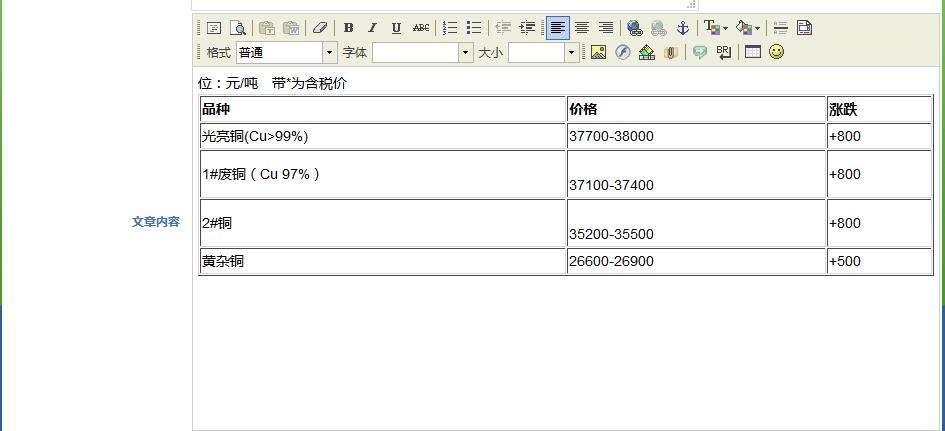The width and height of the screenshot is (945, 431).
Task: Select the 2#铜 cell
Action: (x=383, y=223)
